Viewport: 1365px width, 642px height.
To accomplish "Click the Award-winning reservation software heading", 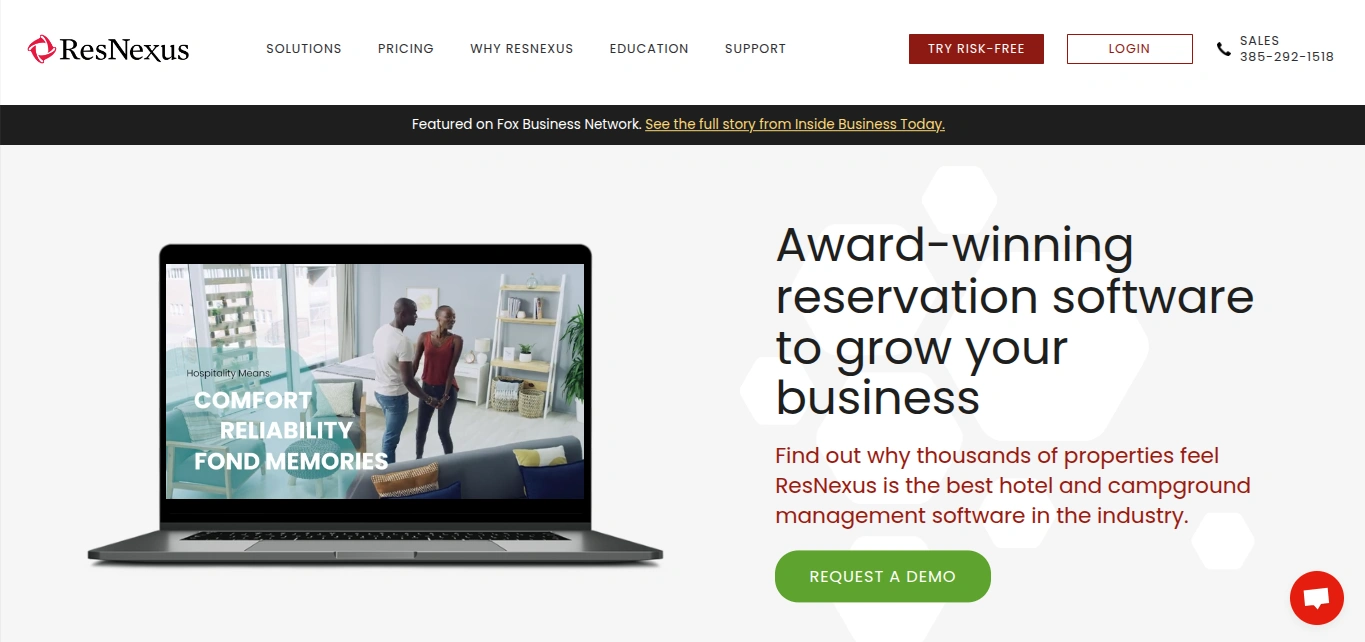I will (x=1014, y=321).
